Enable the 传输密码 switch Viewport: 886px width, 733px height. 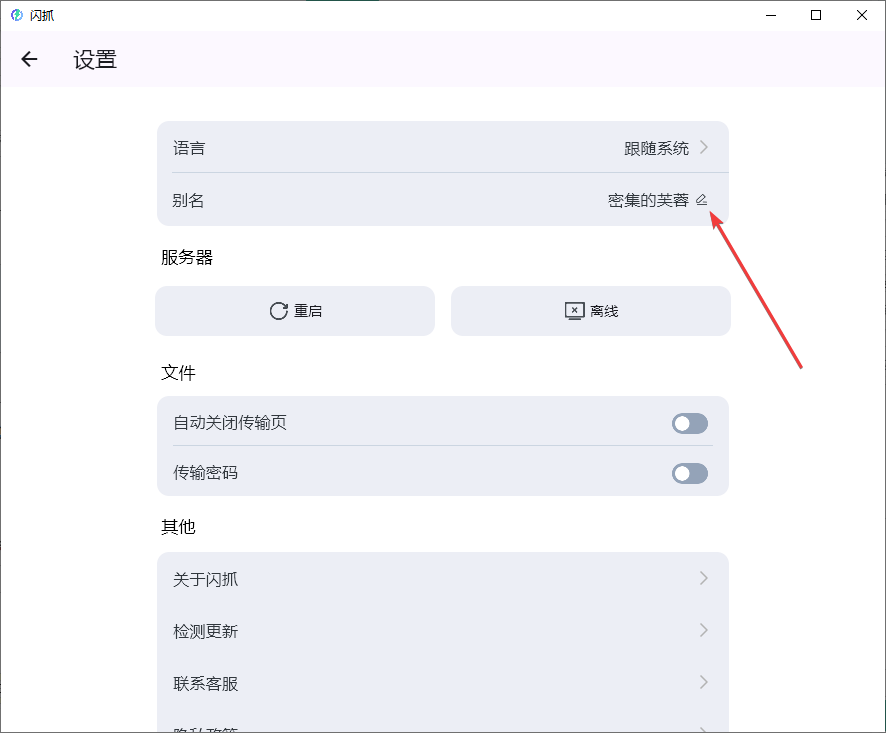(689, 474)
